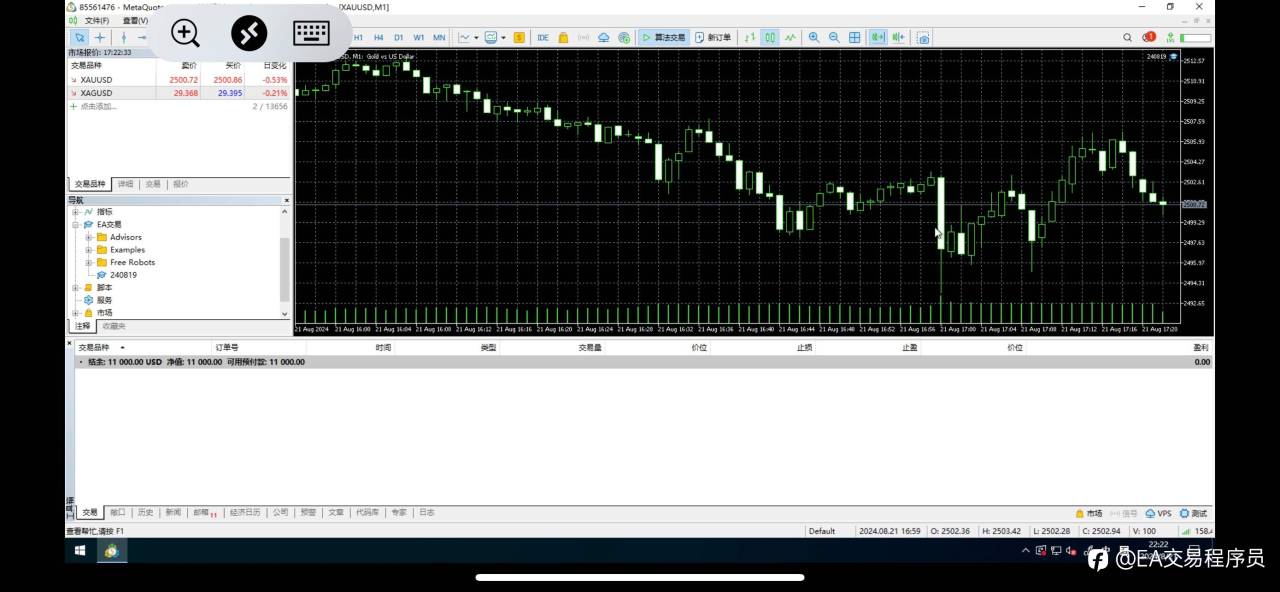Open search magnifier at top right
The image size is (1280, 592).
pyautogui.click(x=1128, y=37)
